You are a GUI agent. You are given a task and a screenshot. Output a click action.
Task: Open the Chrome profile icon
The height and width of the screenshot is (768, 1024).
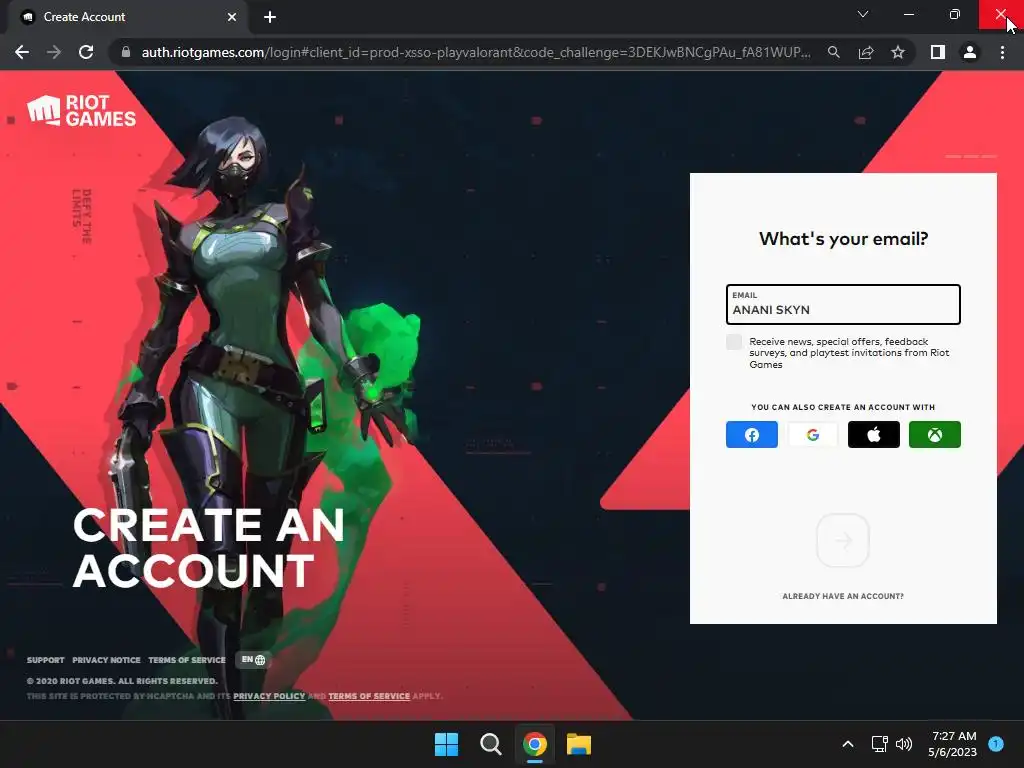click(x=970, y=52)
